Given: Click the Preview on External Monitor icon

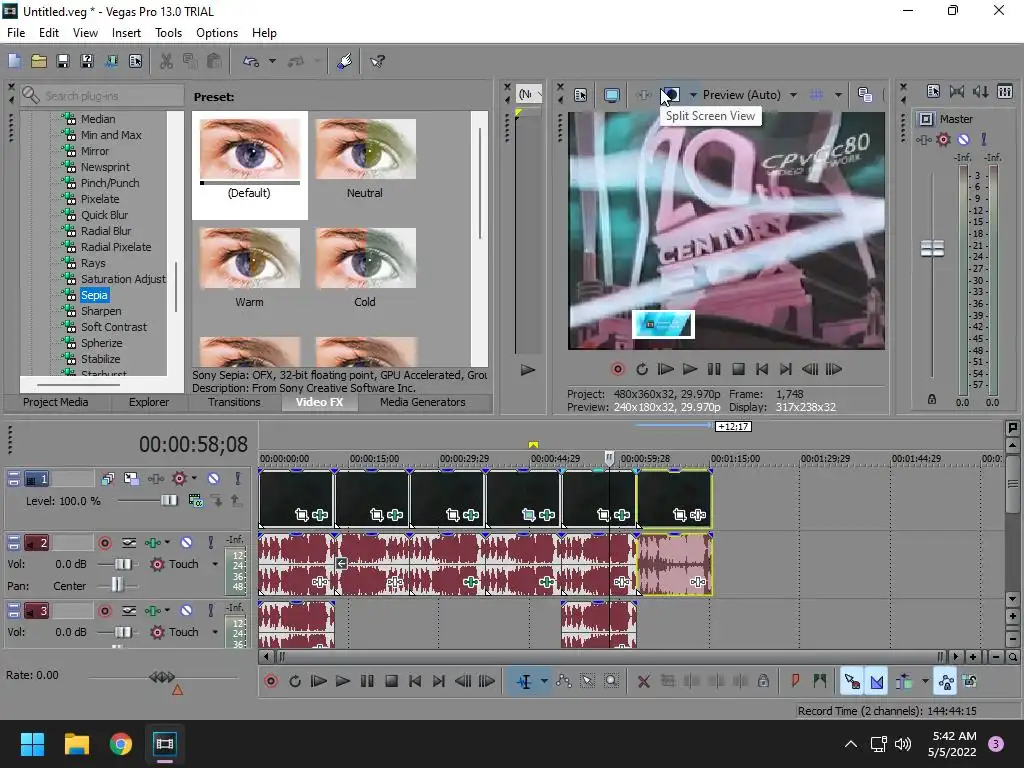Looking at the screenshot, I should pos(612,95).
